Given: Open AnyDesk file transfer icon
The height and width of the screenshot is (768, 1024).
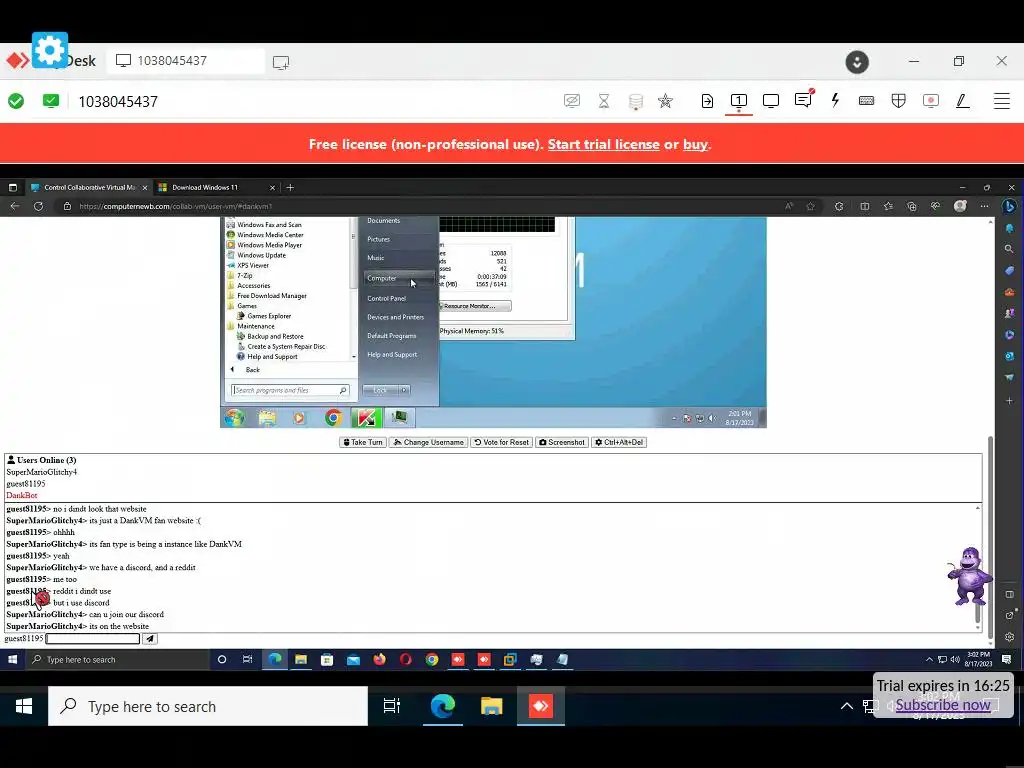Looking at the screenshot, I should point(707,101).
